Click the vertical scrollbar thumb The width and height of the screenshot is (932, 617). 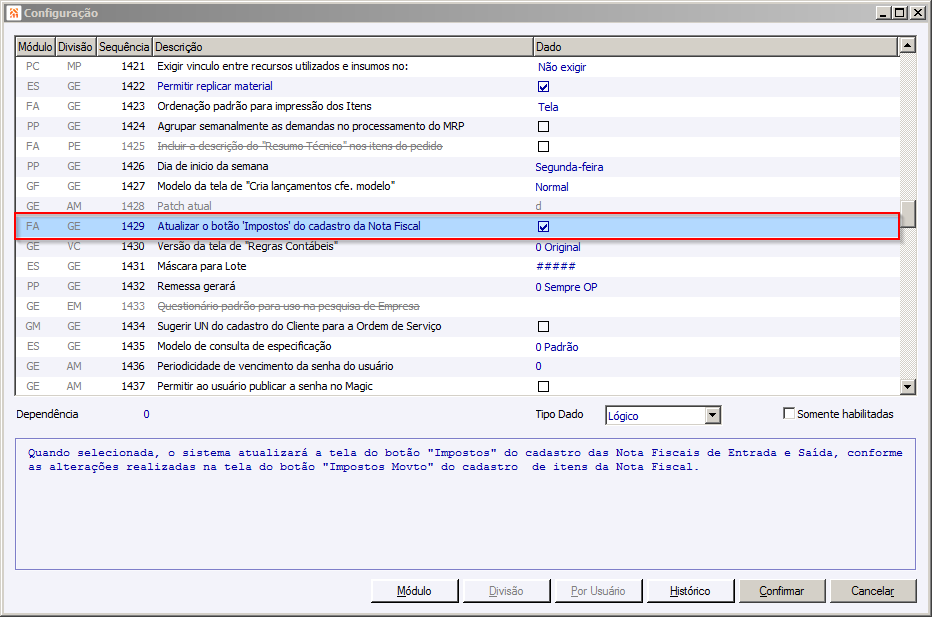(908, 214)
